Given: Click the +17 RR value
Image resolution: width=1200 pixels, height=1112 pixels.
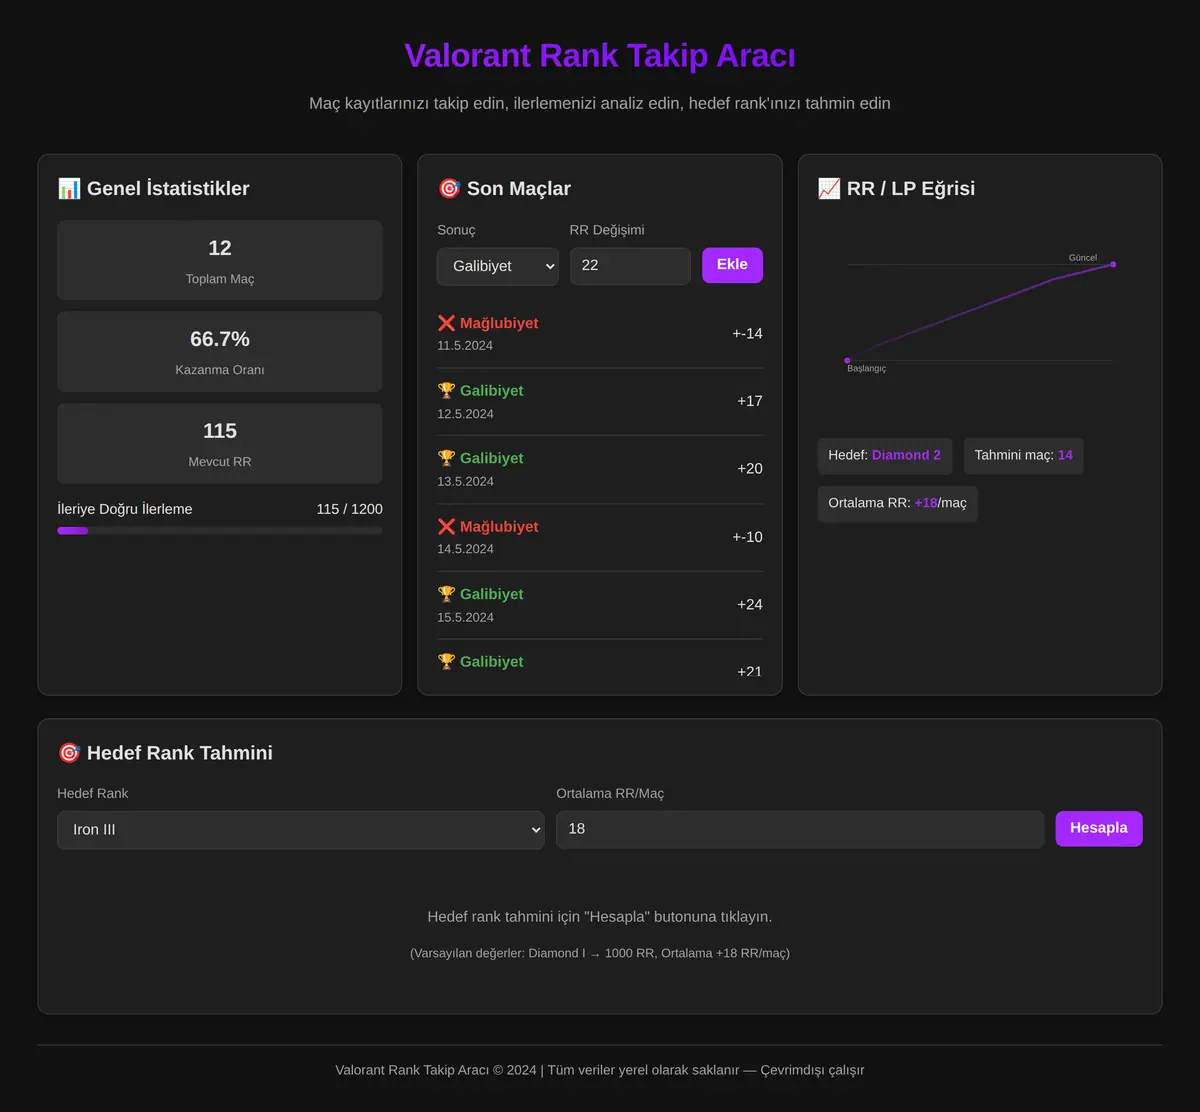Looking at the screenshot, I should click(750, 401).
